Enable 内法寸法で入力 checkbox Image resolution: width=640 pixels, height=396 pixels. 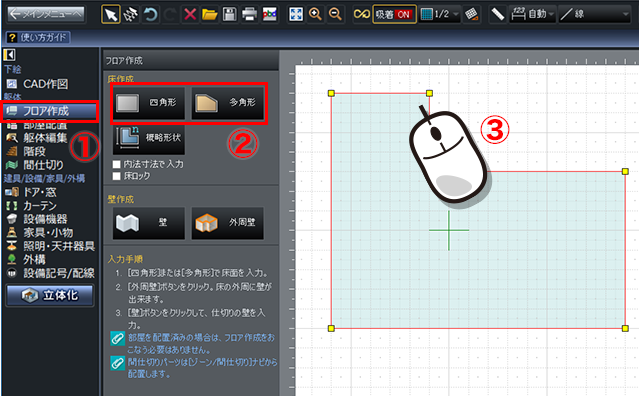point(117,164)
